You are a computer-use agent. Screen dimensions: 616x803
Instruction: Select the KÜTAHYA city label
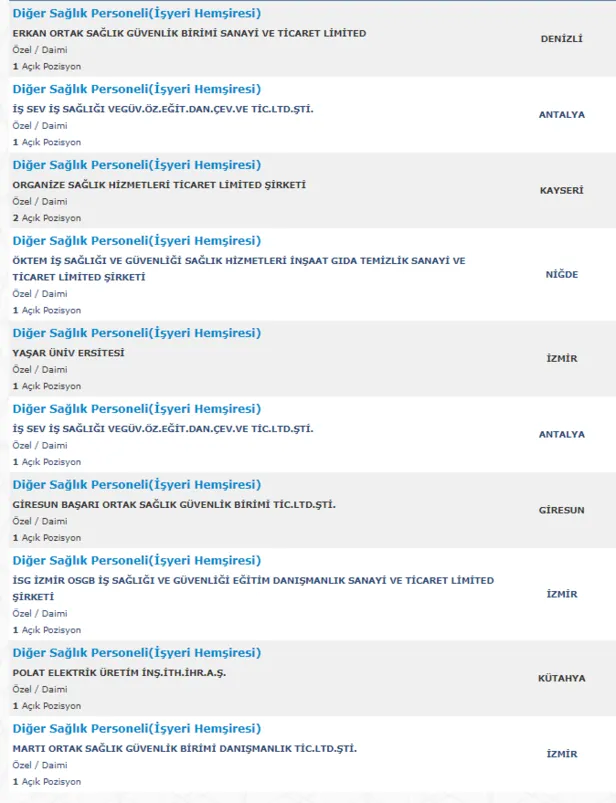click(x=561, y=678)
